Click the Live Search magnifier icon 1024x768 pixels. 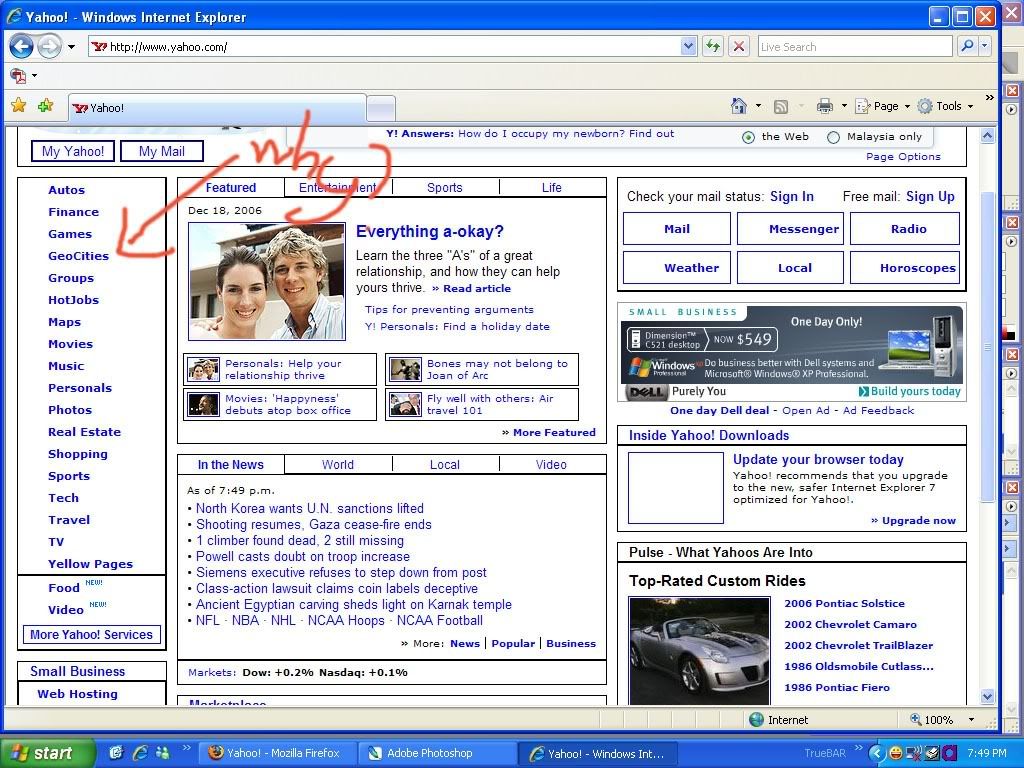coord(967,46)
